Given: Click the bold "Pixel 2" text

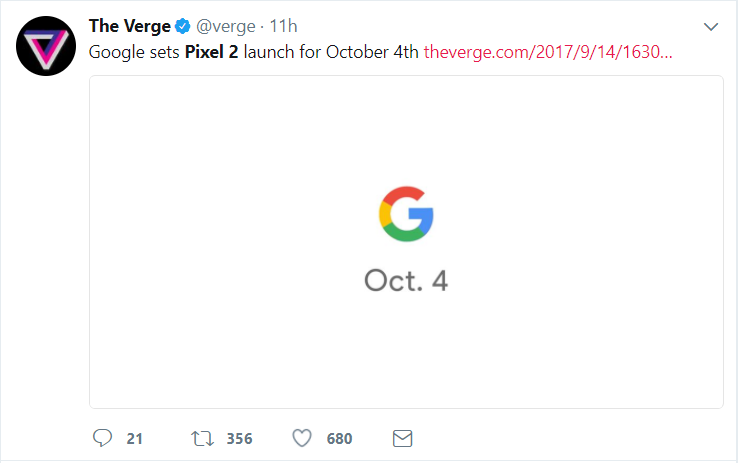Looking at the screenshot, I should click(212, 51).
